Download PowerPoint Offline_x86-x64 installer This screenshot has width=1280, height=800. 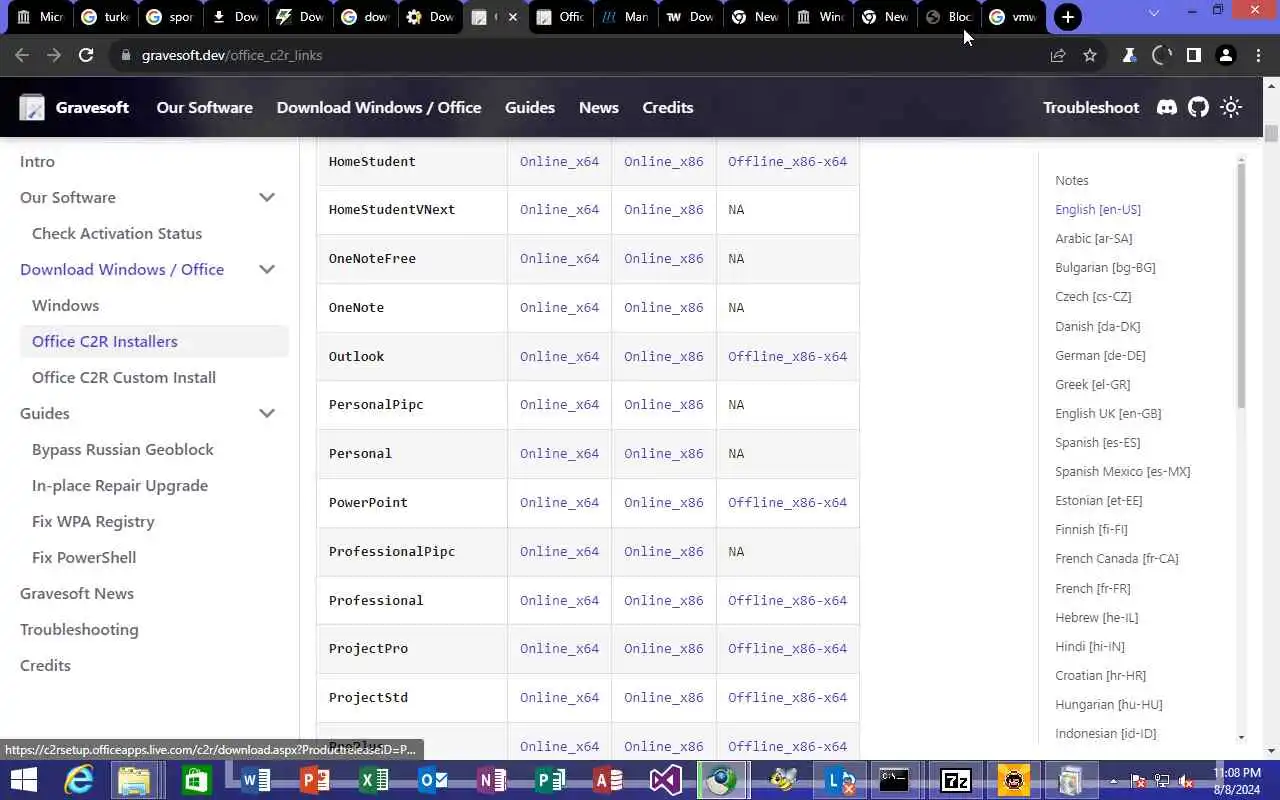tap(787, 502)
